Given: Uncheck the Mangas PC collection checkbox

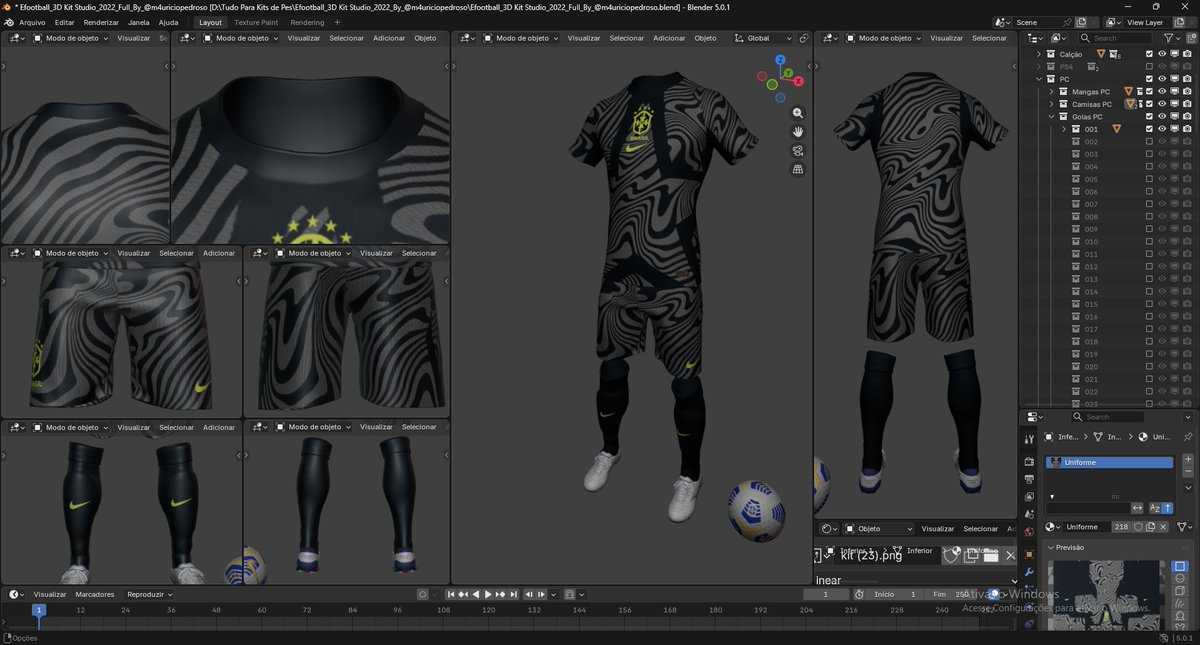Looking at the screenshot, I should coord(1149,92).
